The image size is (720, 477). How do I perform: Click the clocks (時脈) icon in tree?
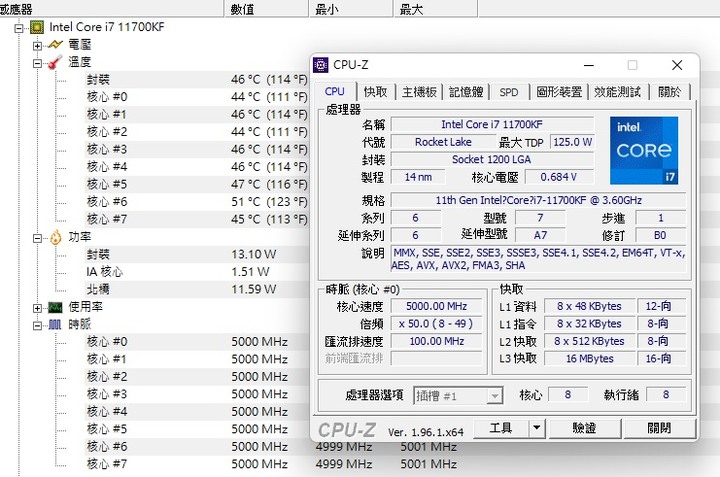coord(55,325)
